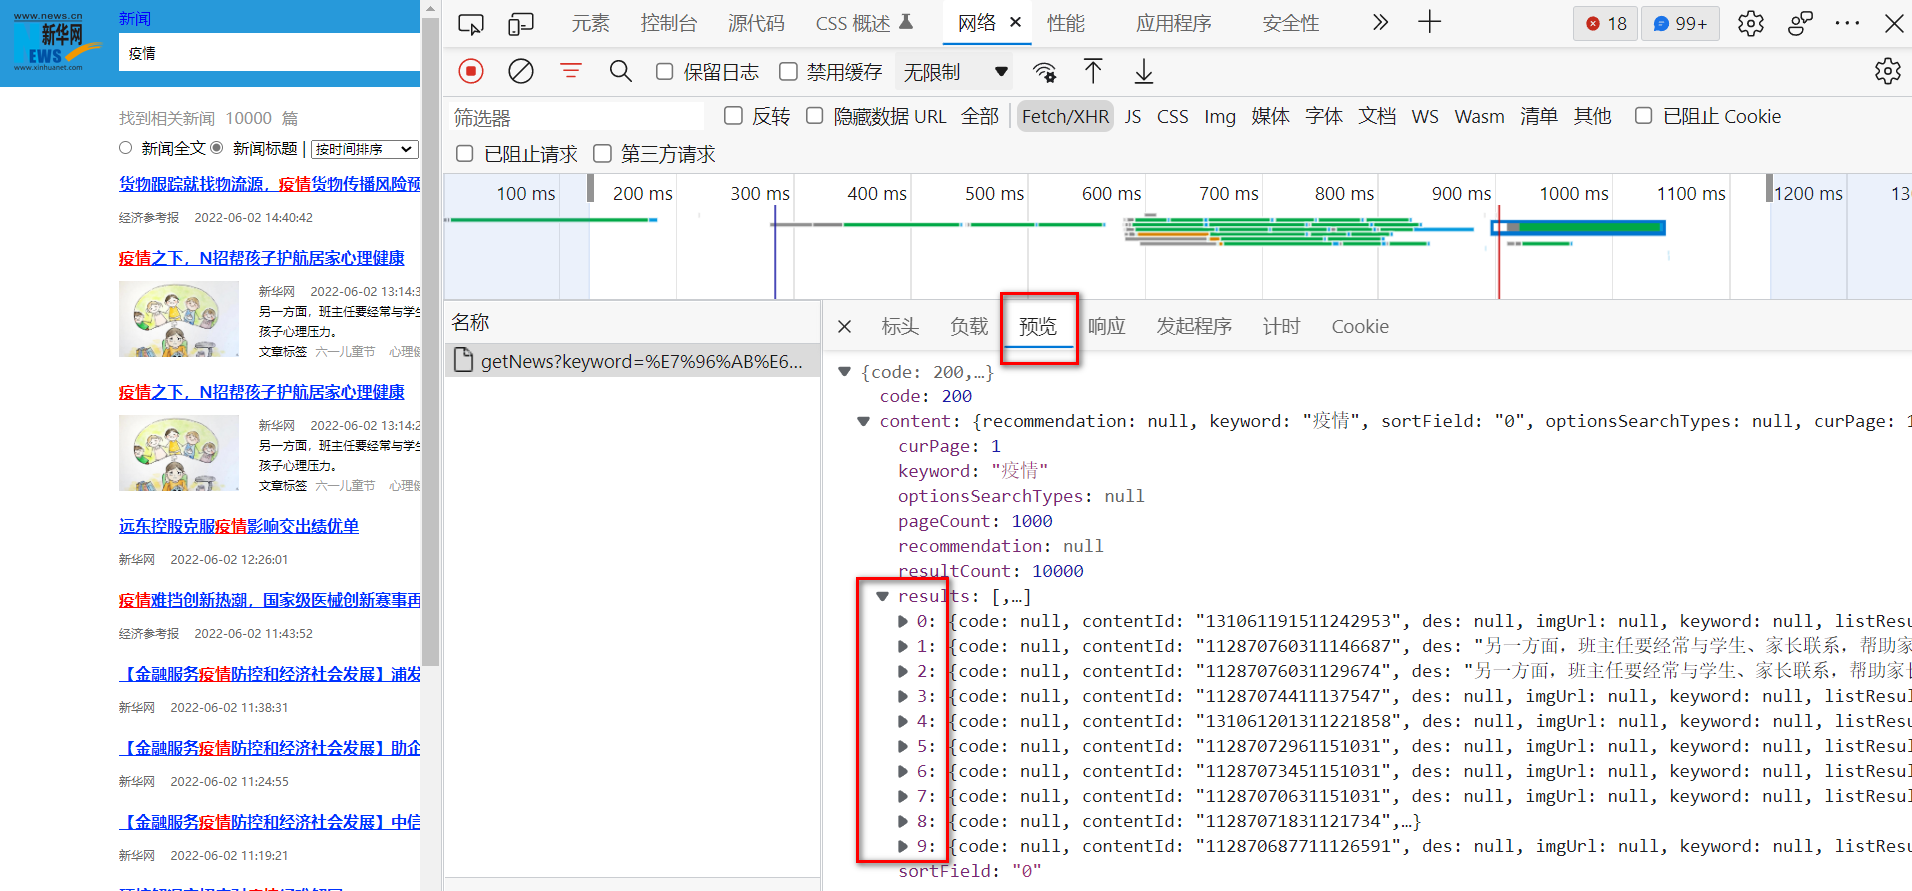The width and height of the screenshot is (1912, 891).
Task: Open 无限制 throttling dropdown
Action: (x=955, y=72)
